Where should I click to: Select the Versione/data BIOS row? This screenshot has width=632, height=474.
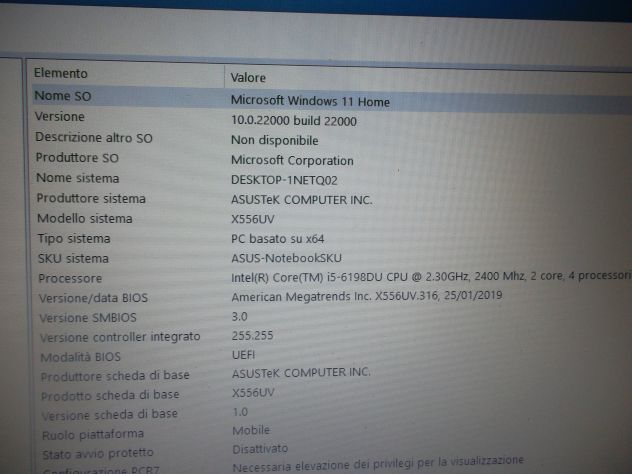[x=93, y=298]
